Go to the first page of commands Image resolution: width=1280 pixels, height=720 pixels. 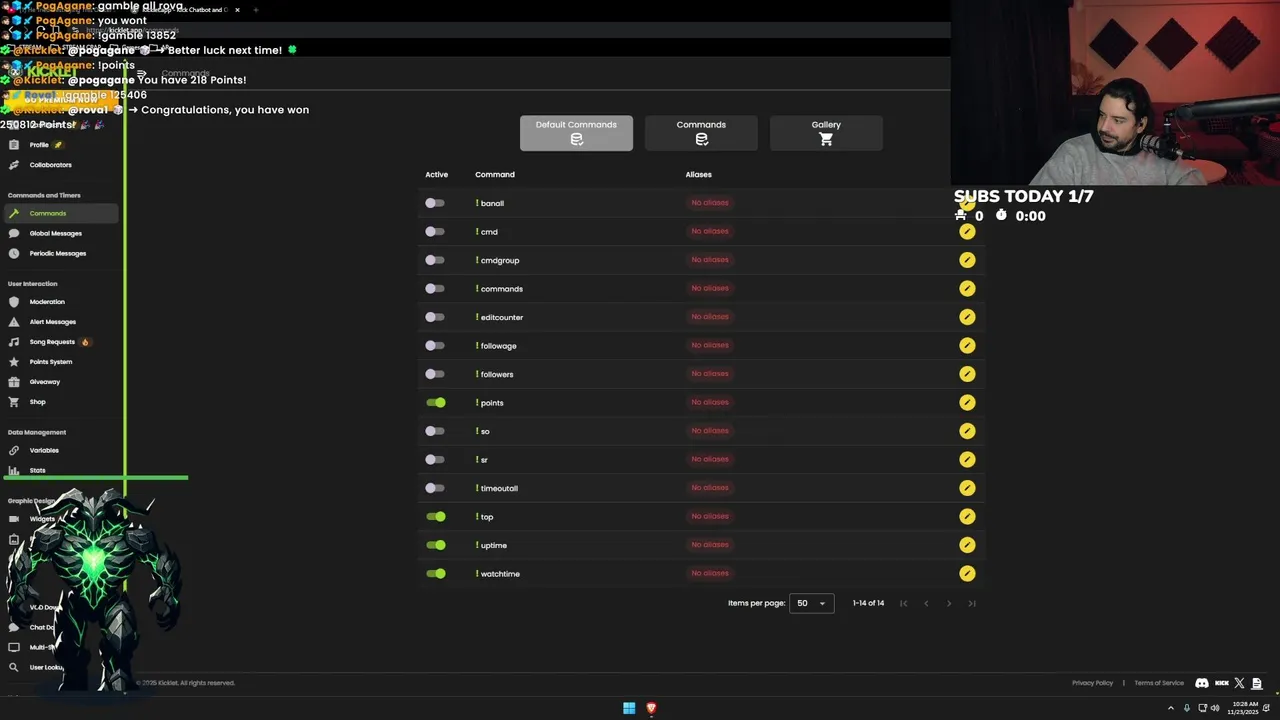904,603
